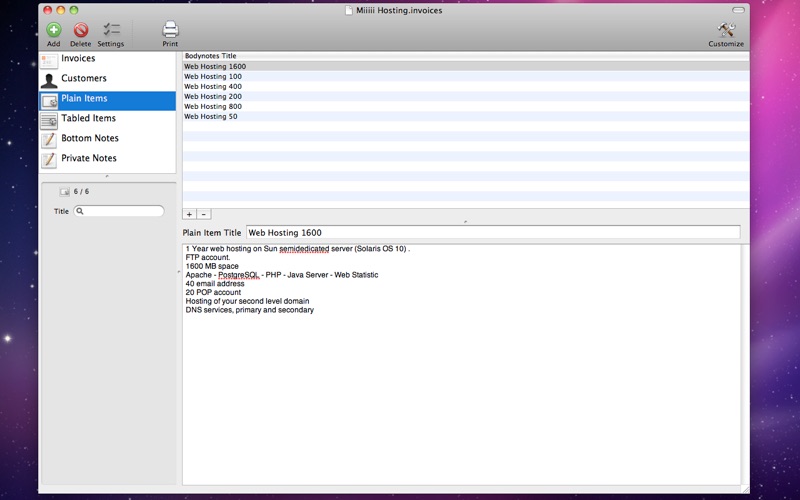
Task: Open the search magnifier dropdown in Title field
Action: pyautogui.click(x=81, y=212)
